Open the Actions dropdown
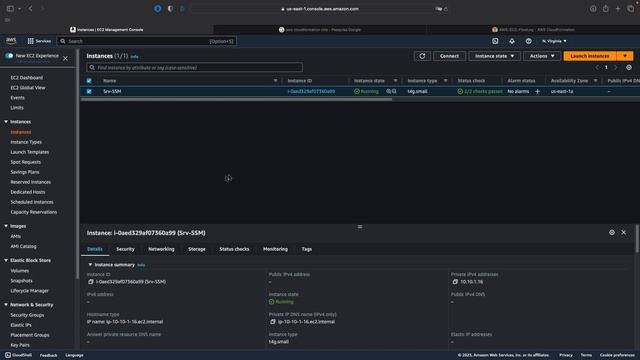 542,56
